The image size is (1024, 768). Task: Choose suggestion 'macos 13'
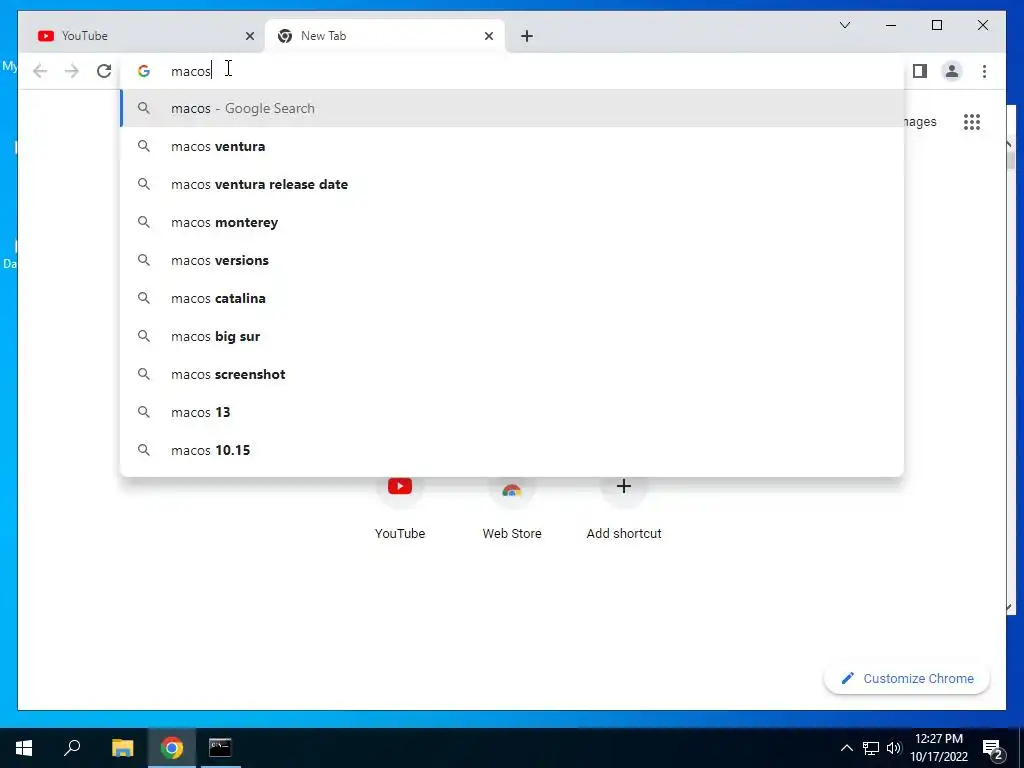[x=512, y=412]
